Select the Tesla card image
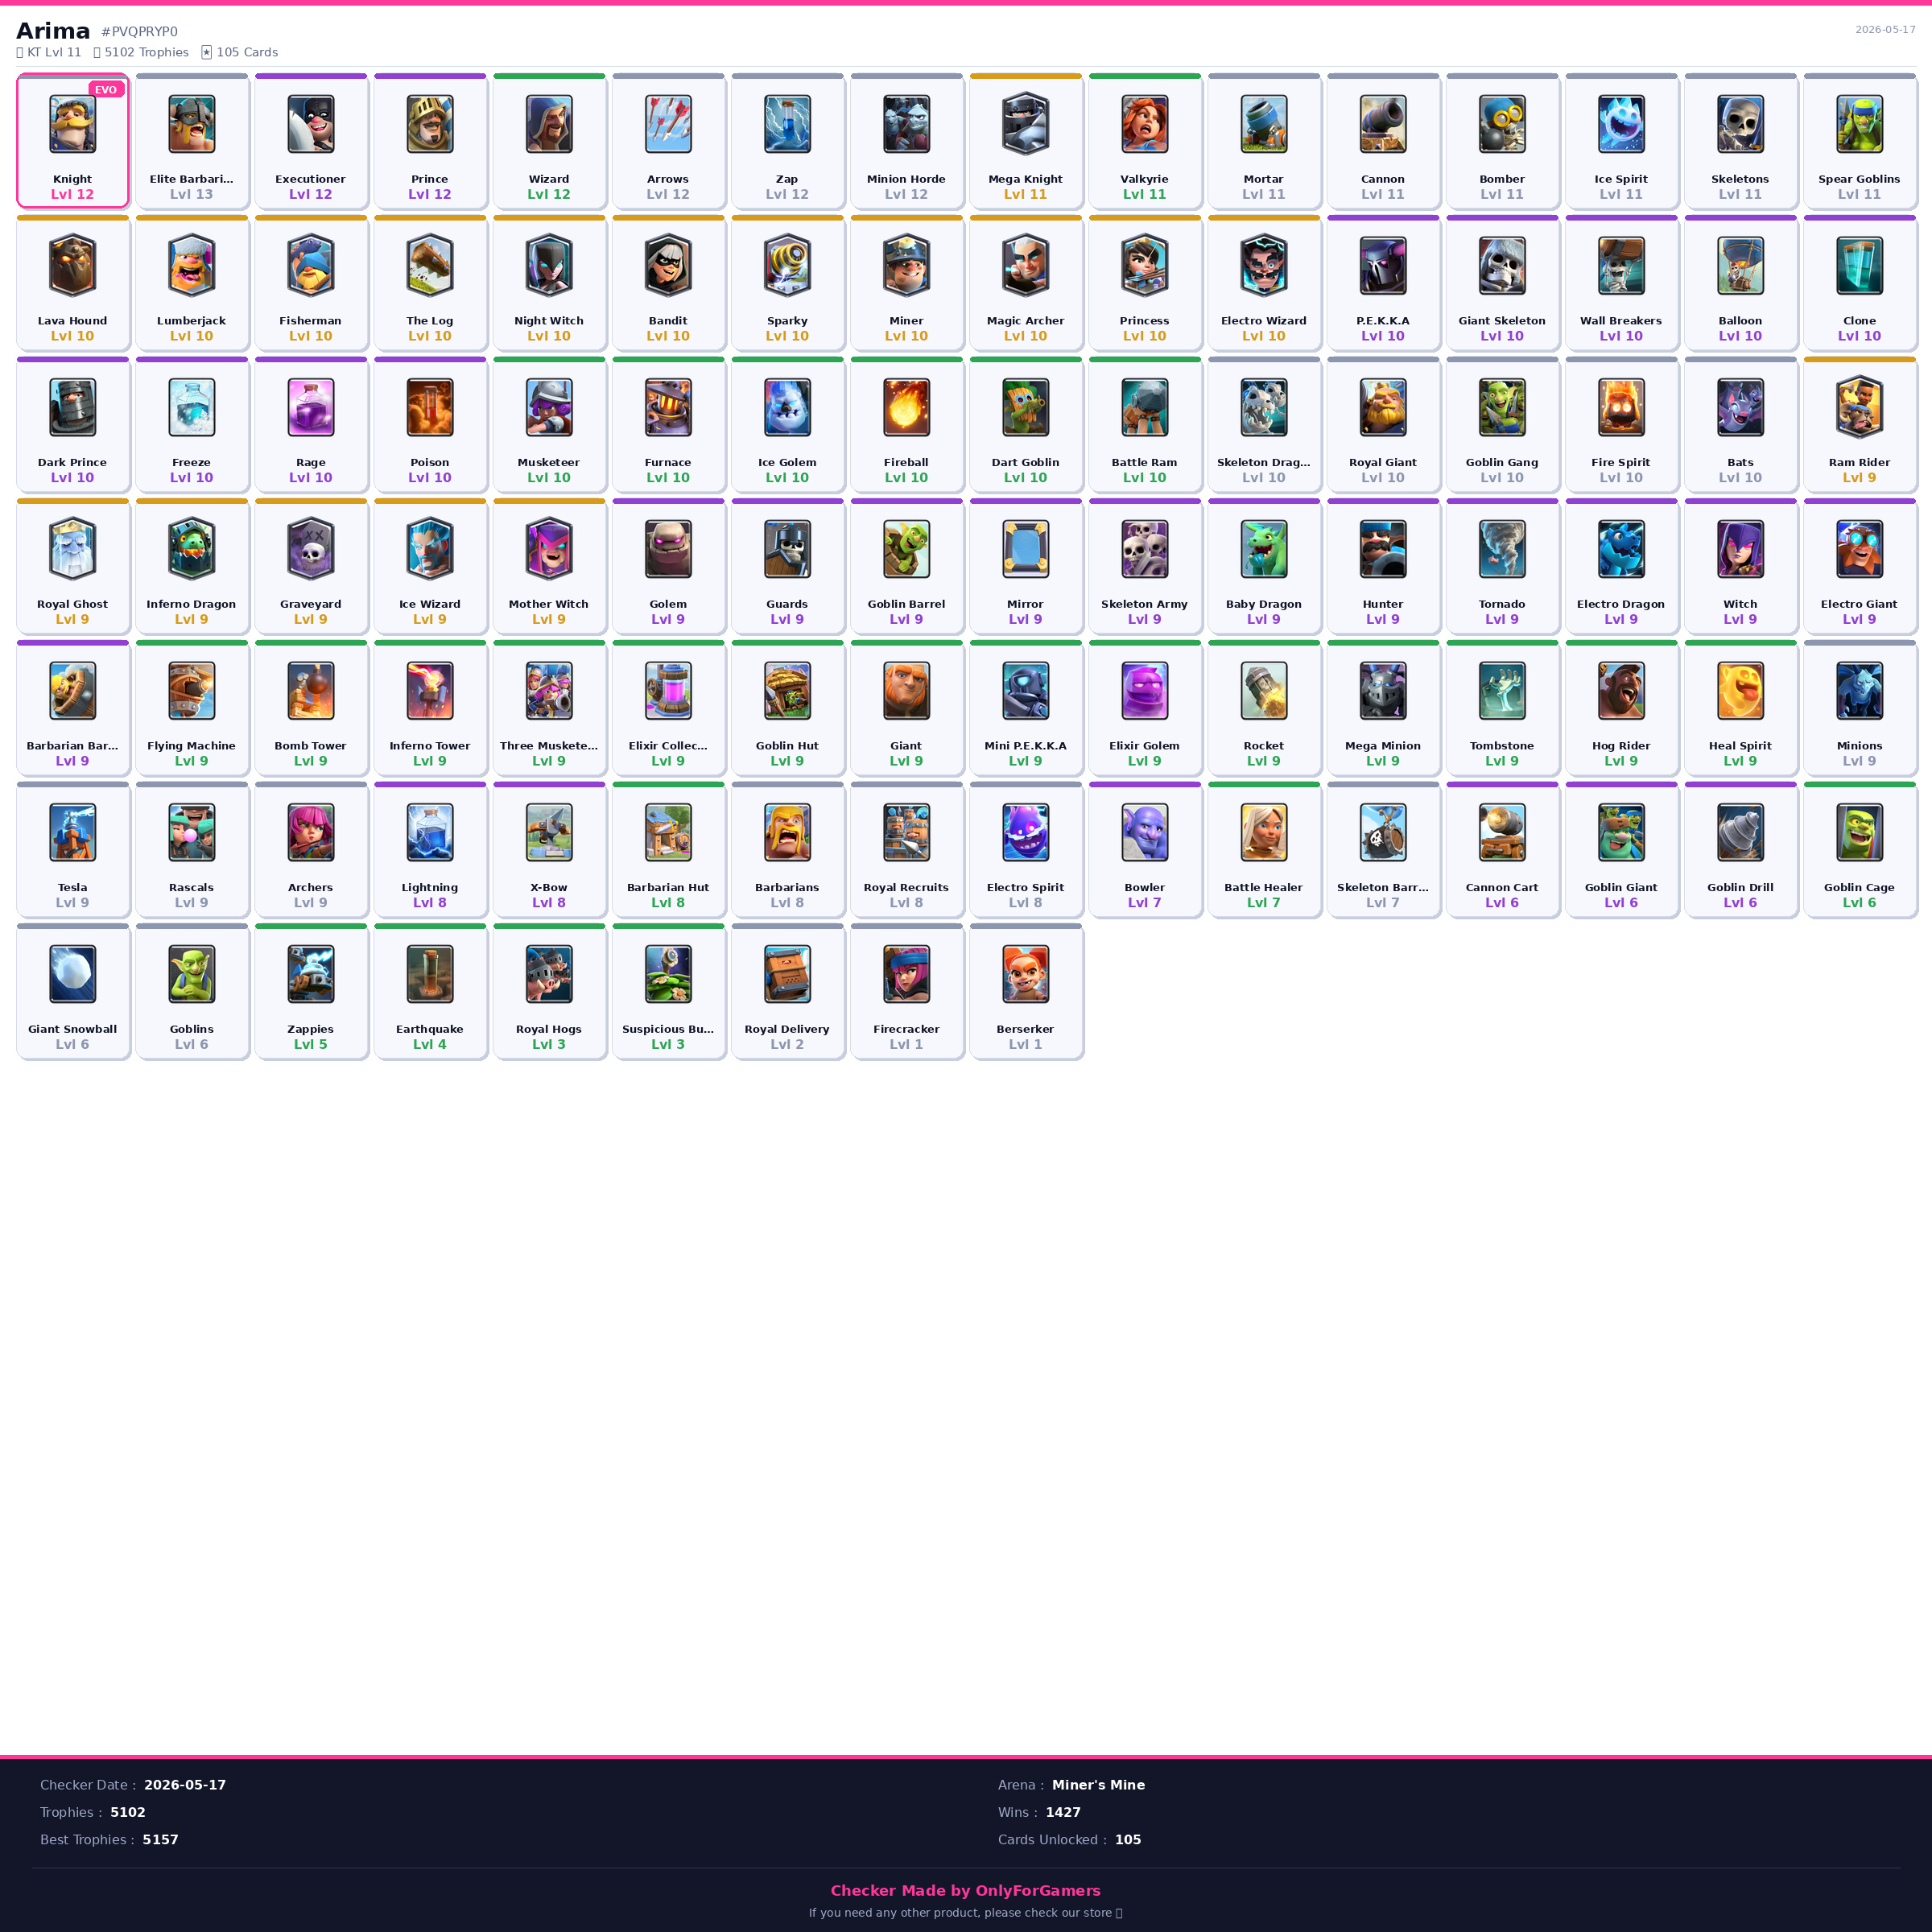Viewport: 1932px width, 1932px height. [73, 832]
